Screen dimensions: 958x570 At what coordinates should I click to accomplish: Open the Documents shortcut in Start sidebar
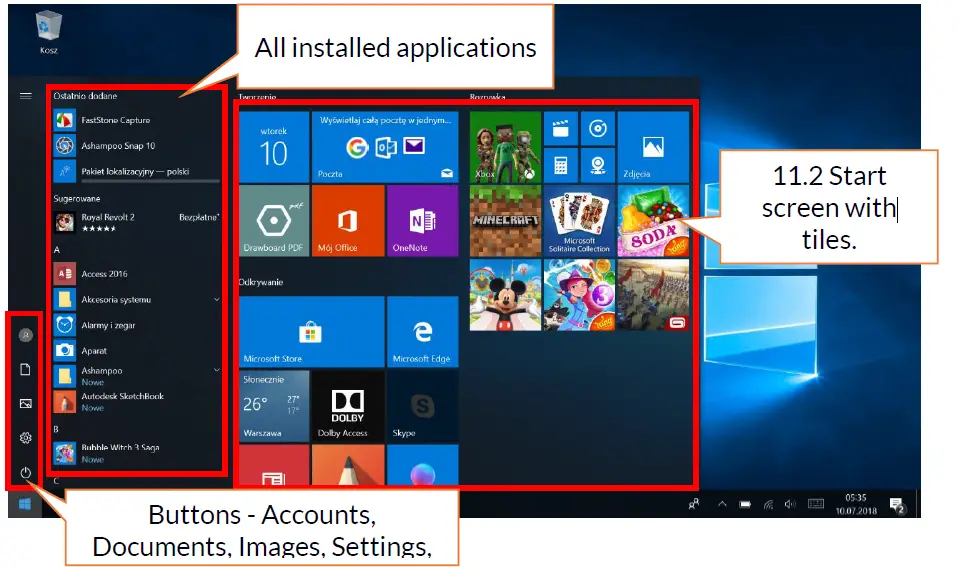(25, 369)
